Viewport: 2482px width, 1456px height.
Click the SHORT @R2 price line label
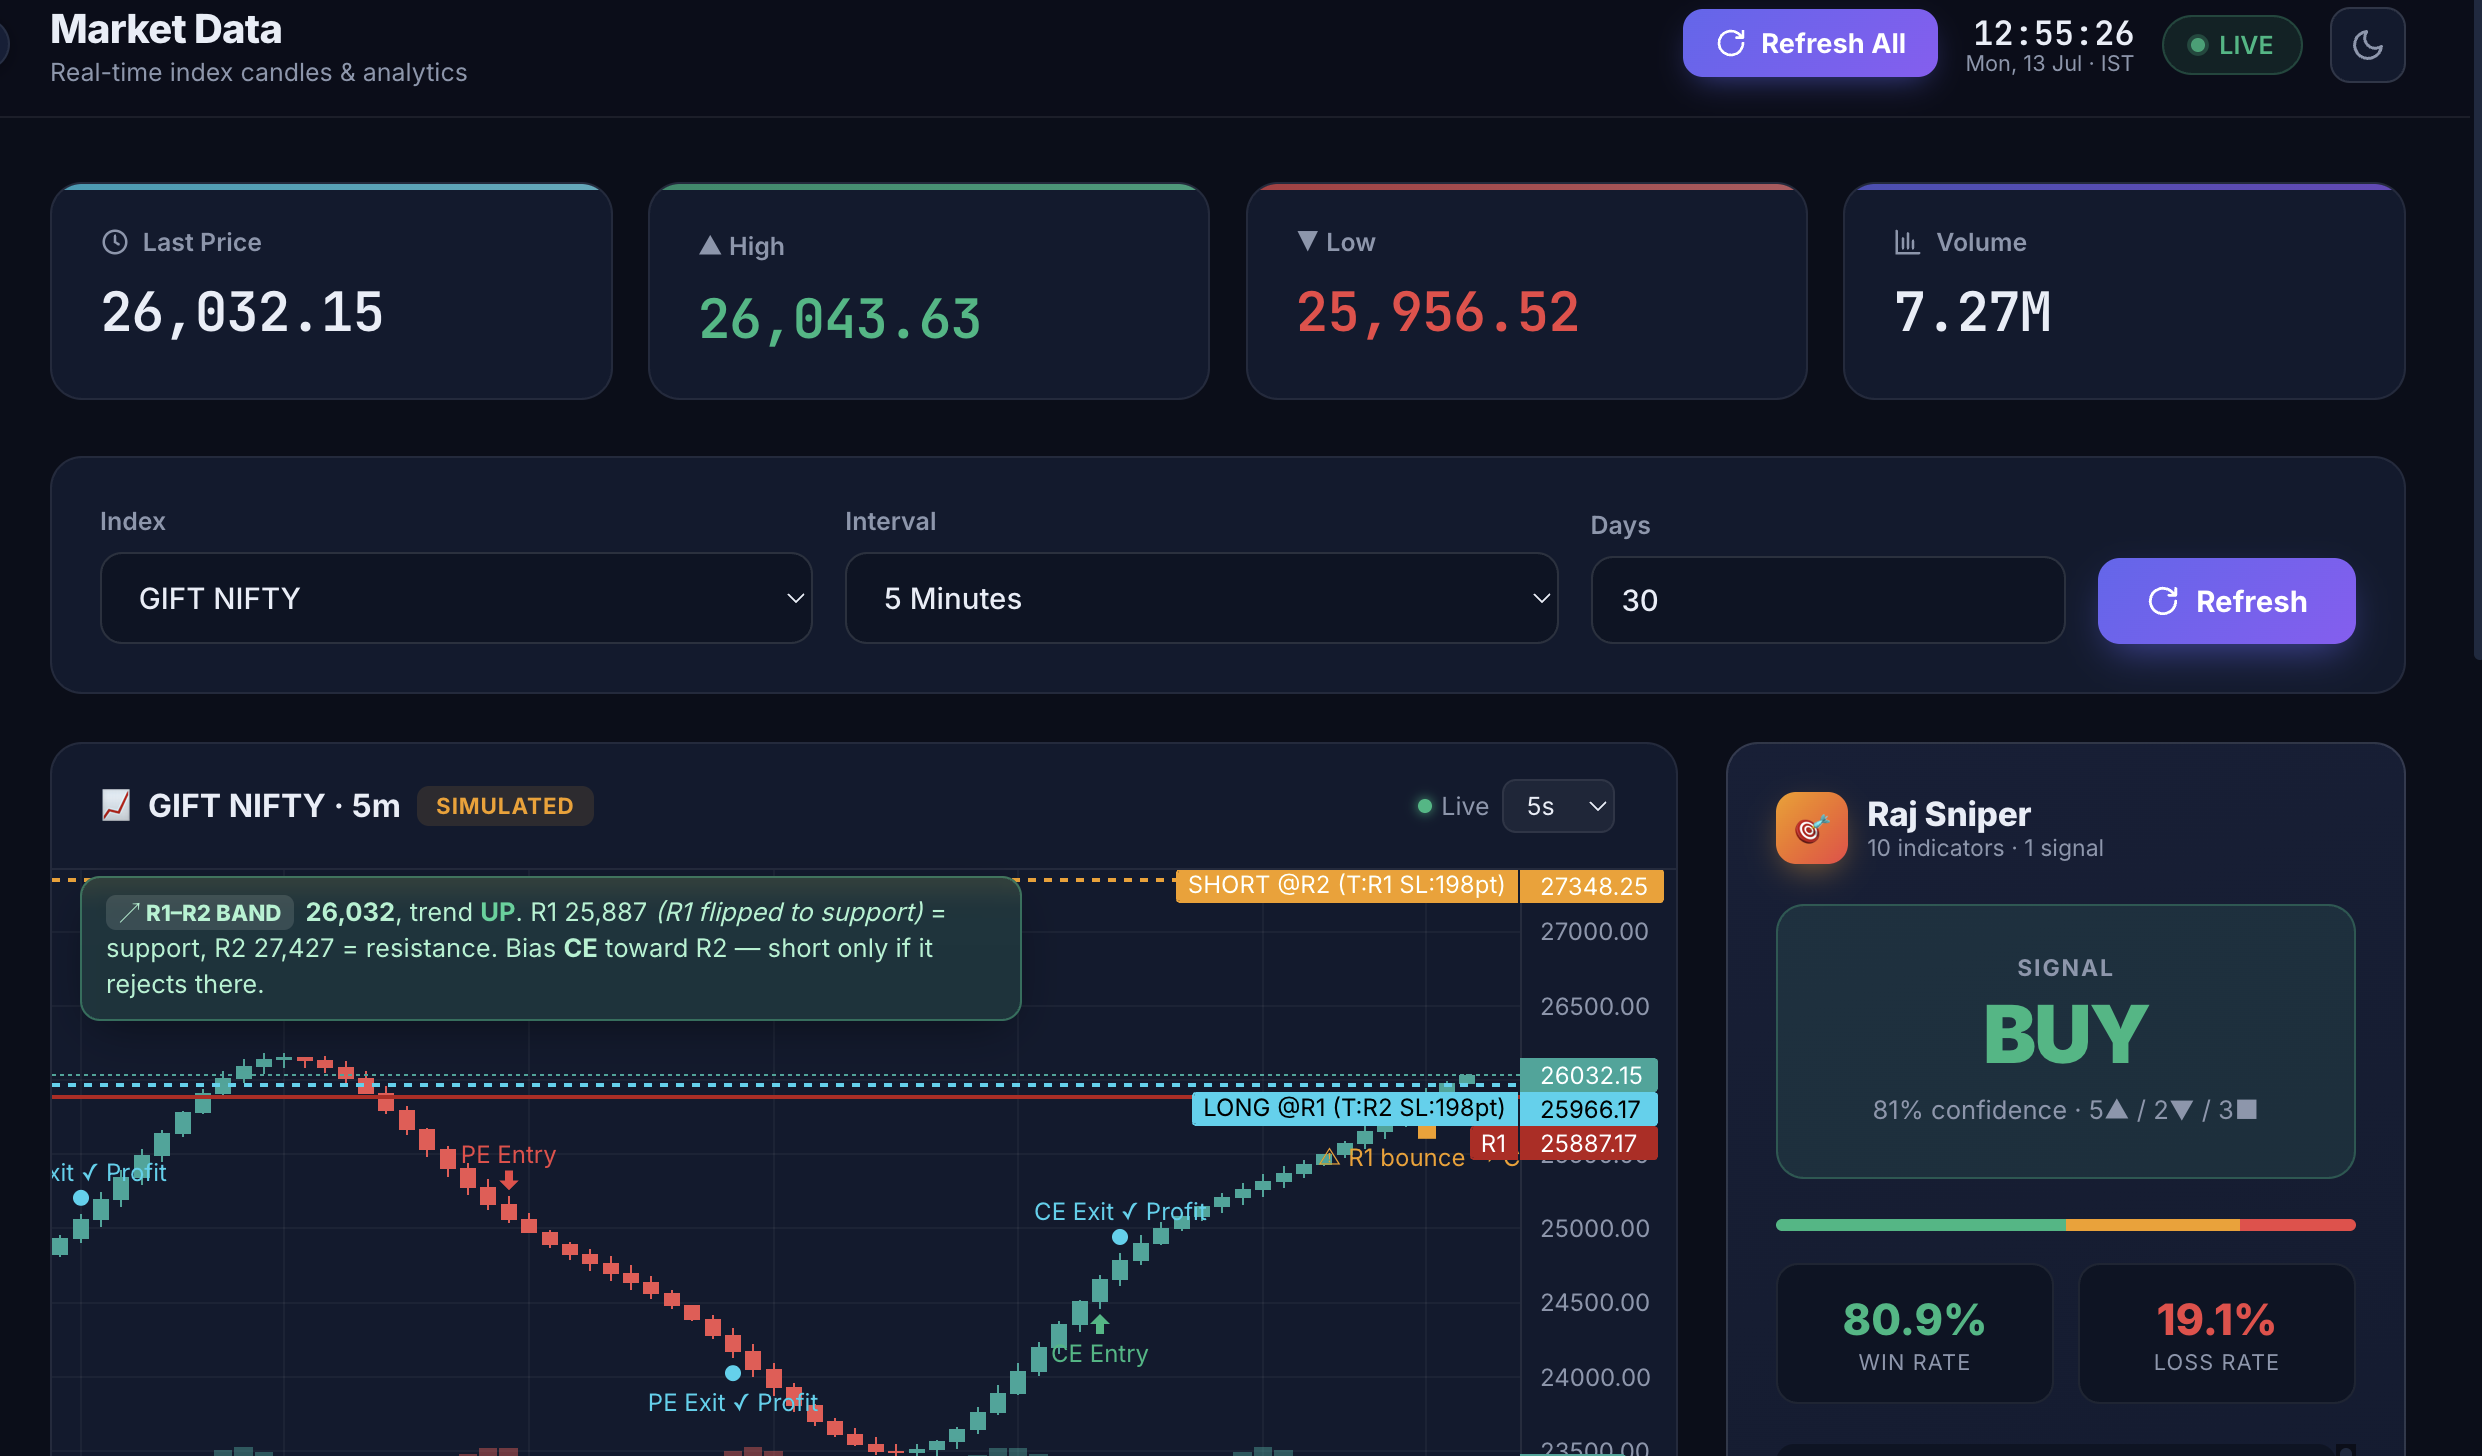click(1346, 885)
